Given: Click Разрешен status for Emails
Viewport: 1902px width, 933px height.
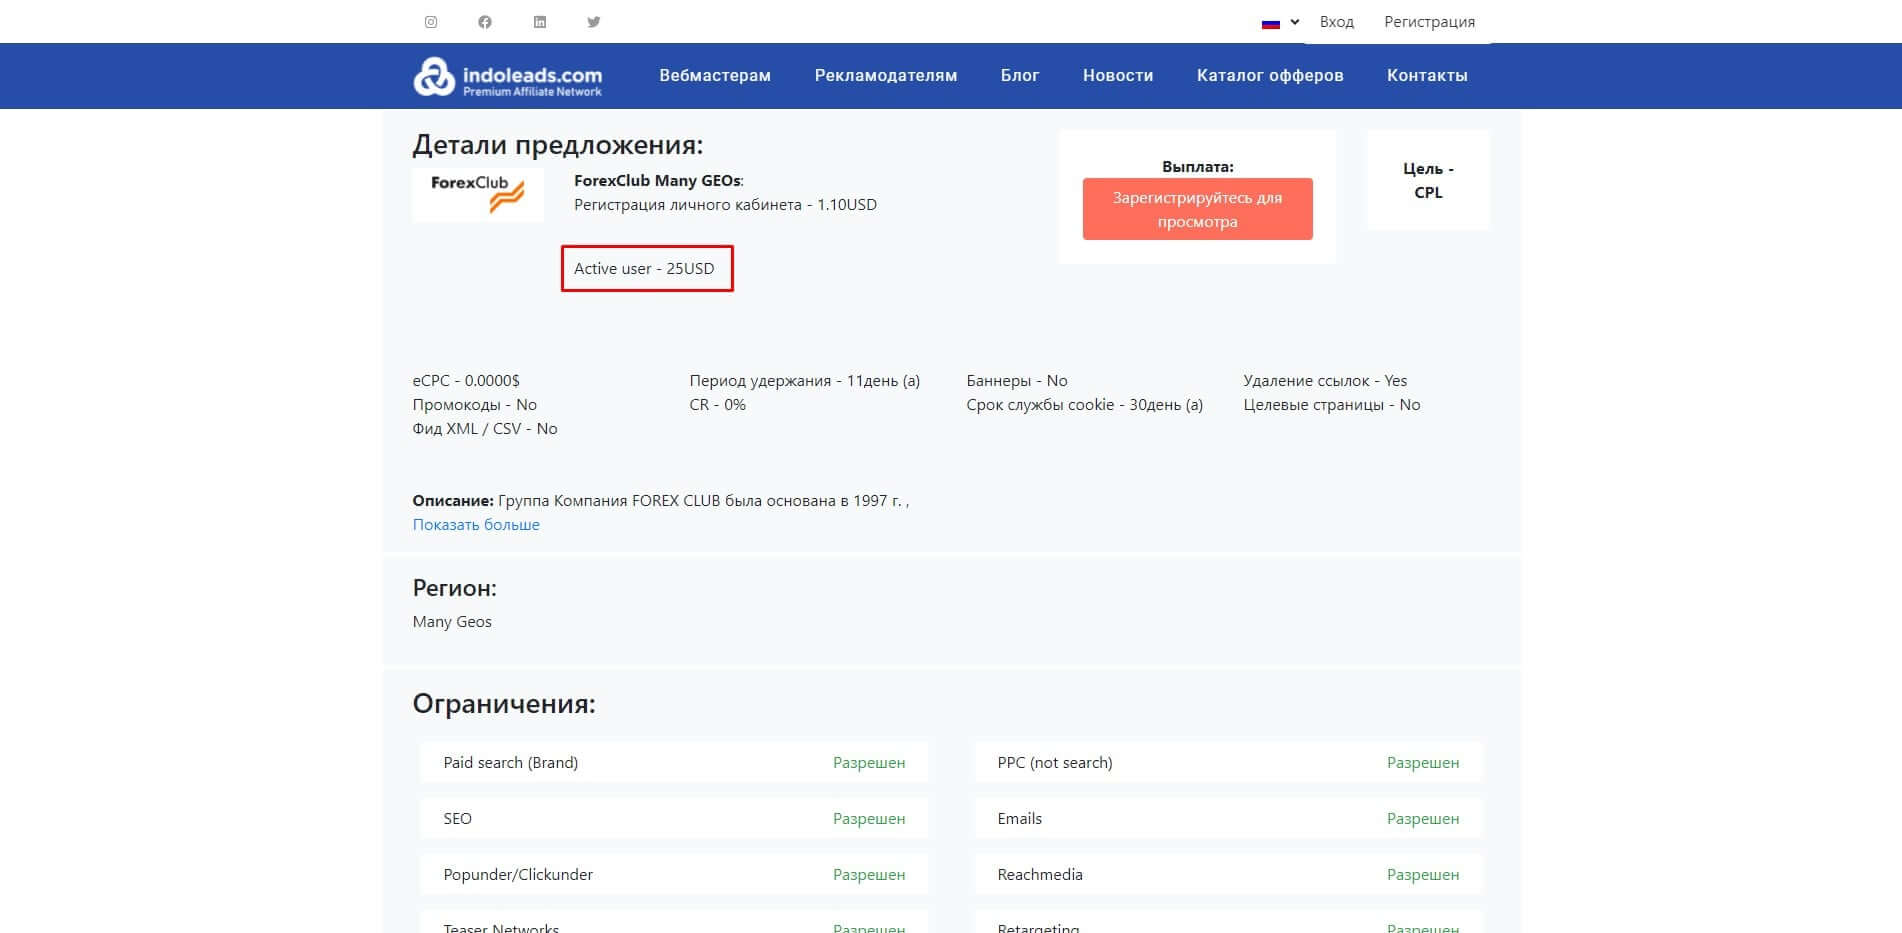Looking at the screenshot, I should pyautogui.click(x=1423, y=819).
